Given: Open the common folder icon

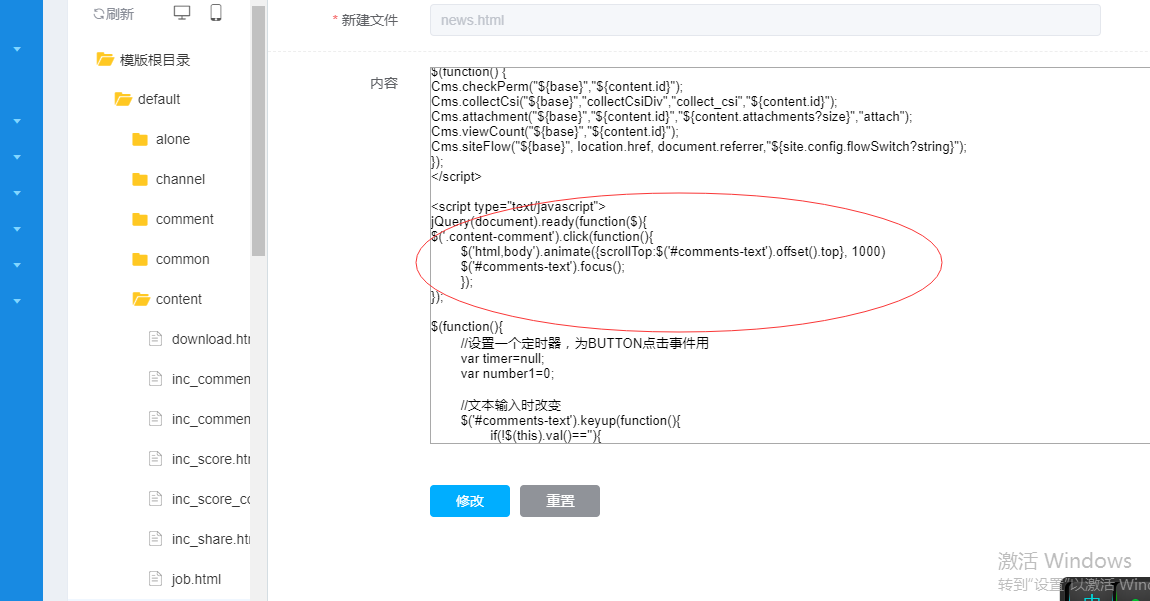Looking at the screenshot, I should tap(140, 259).
